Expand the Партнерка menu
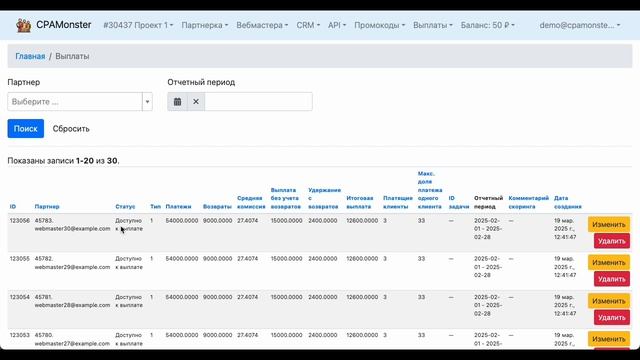This screenshot has height=360, width=640. coord(204,25)
